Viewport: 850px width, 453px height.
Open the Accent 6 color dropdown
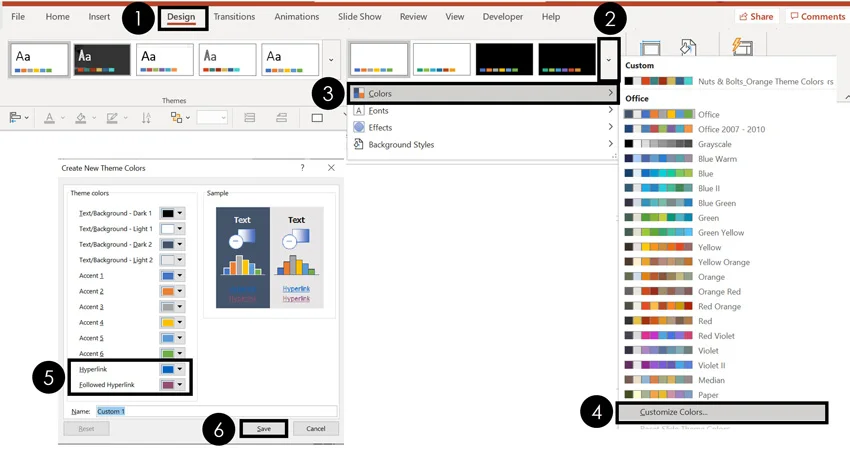pos(172,353)
